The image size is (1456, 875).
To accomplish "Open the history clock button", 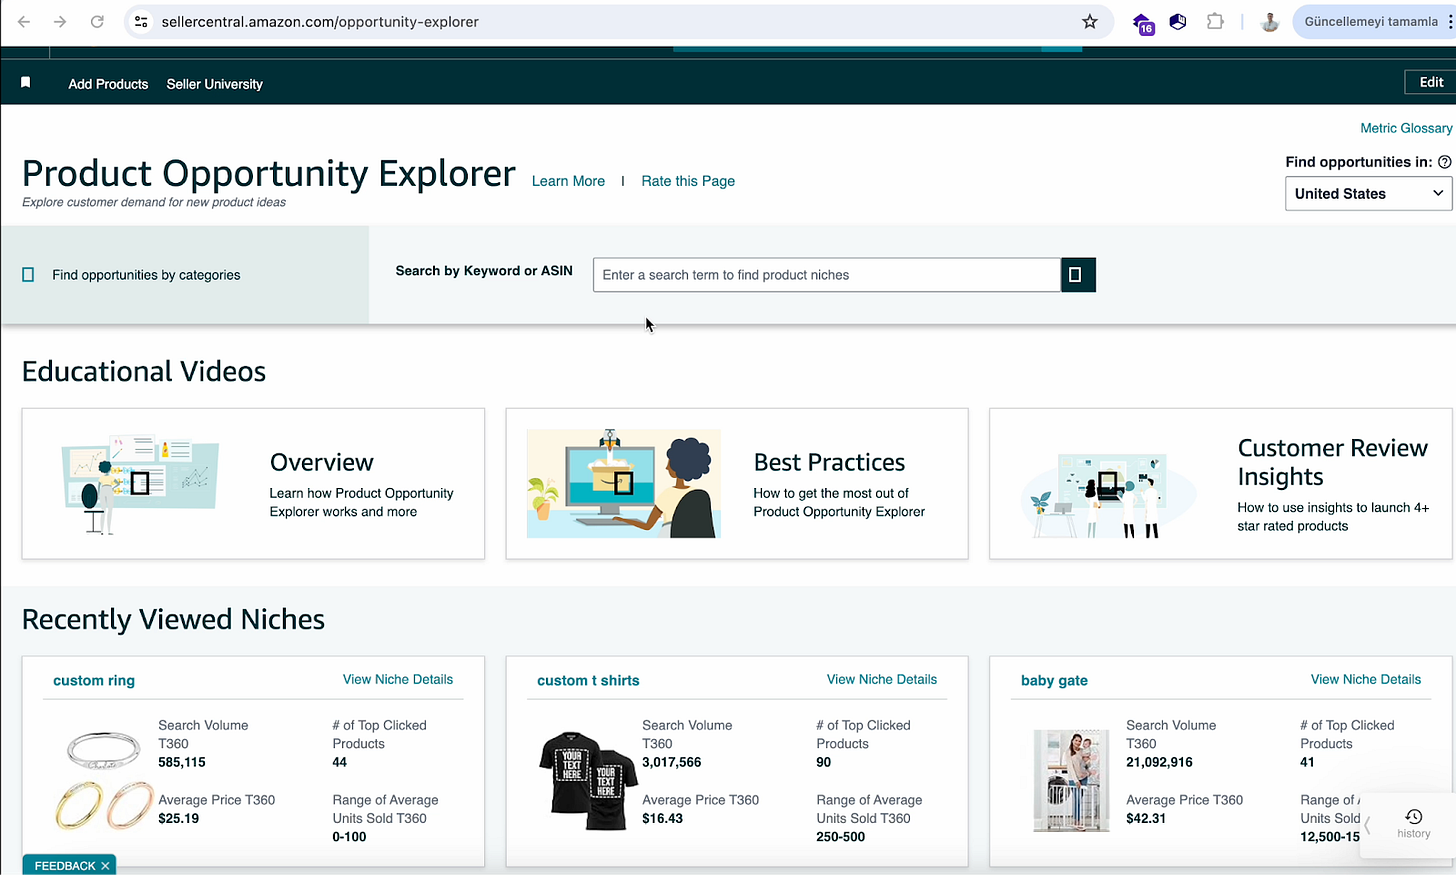I will 1413,824.
